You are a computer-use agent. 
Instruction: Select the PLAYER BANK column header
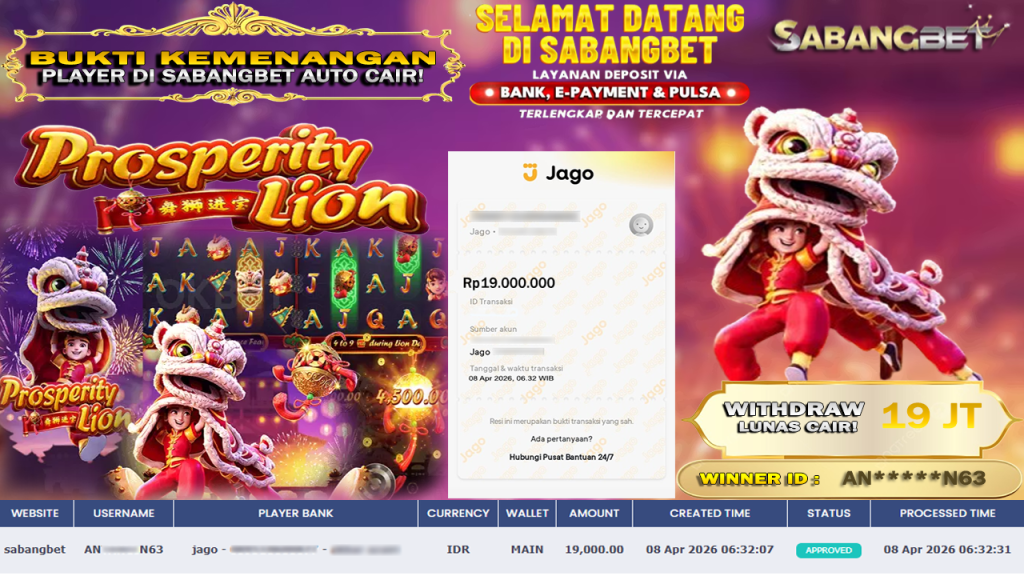point(295,513)
